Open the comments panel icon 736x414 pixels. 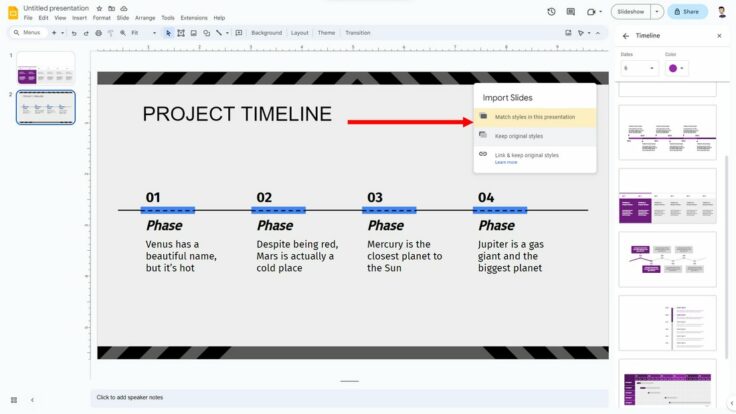point(571,12)
